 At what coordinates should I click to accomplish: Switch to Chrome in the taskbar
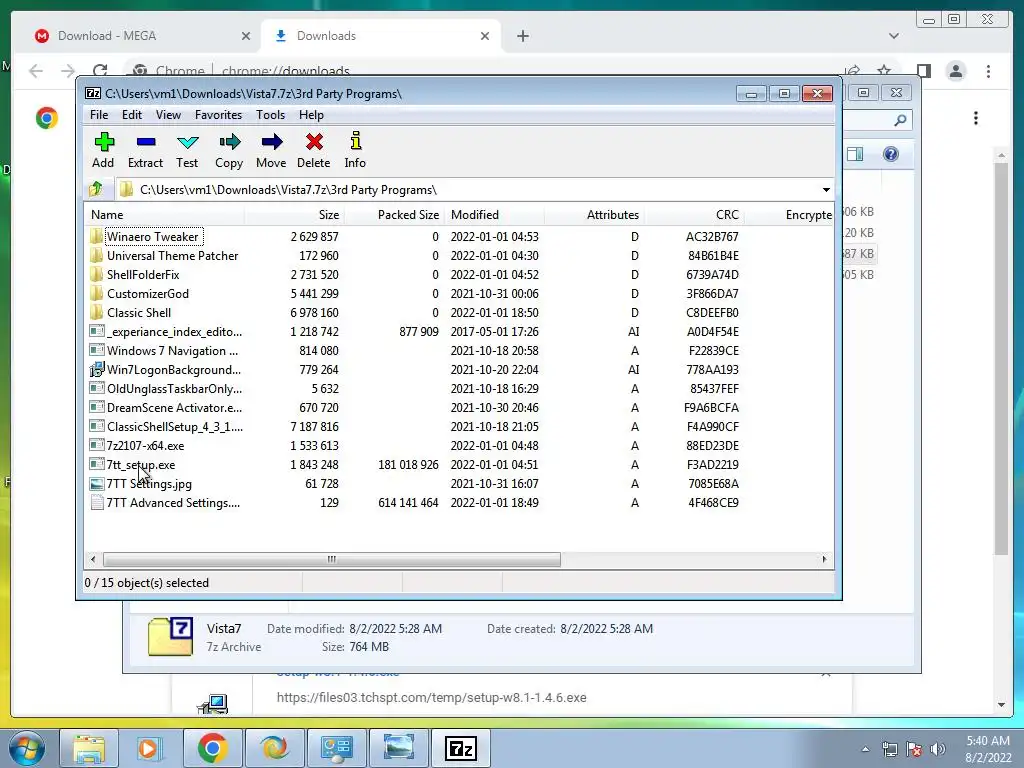tap(212, 748)
